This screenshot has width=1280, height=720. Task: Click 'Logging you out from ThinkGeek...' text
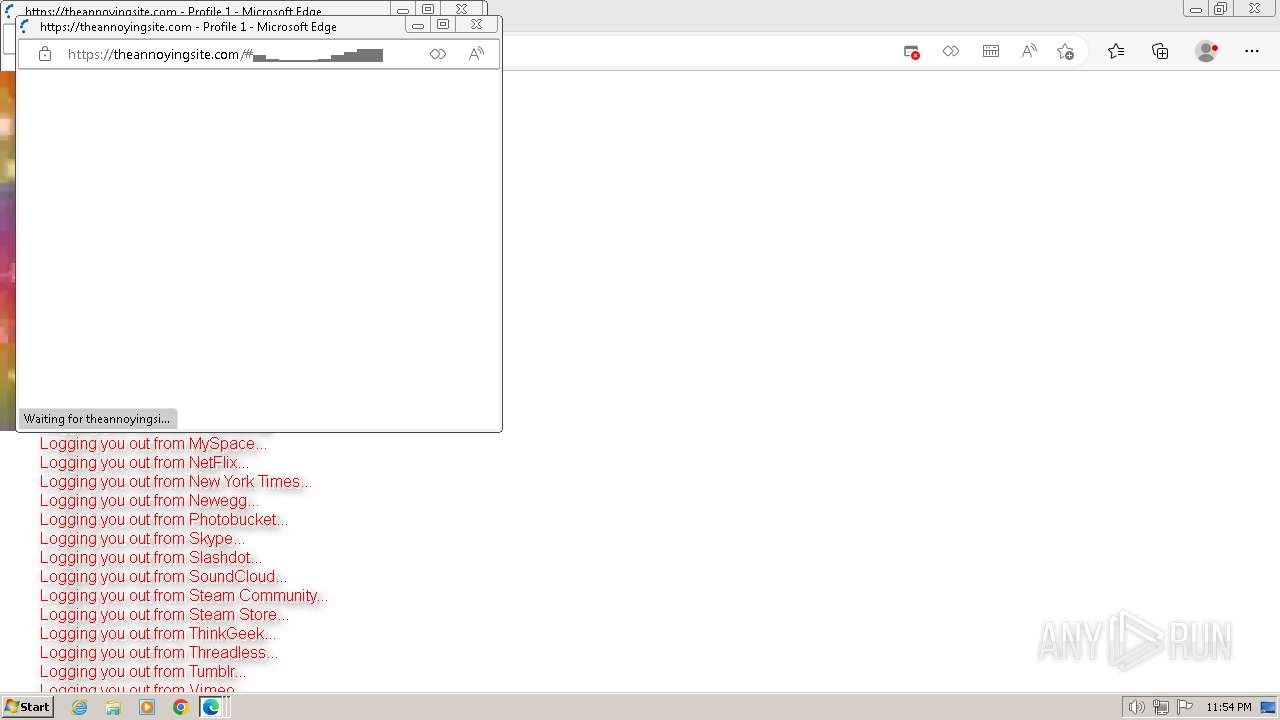[158, 634]
